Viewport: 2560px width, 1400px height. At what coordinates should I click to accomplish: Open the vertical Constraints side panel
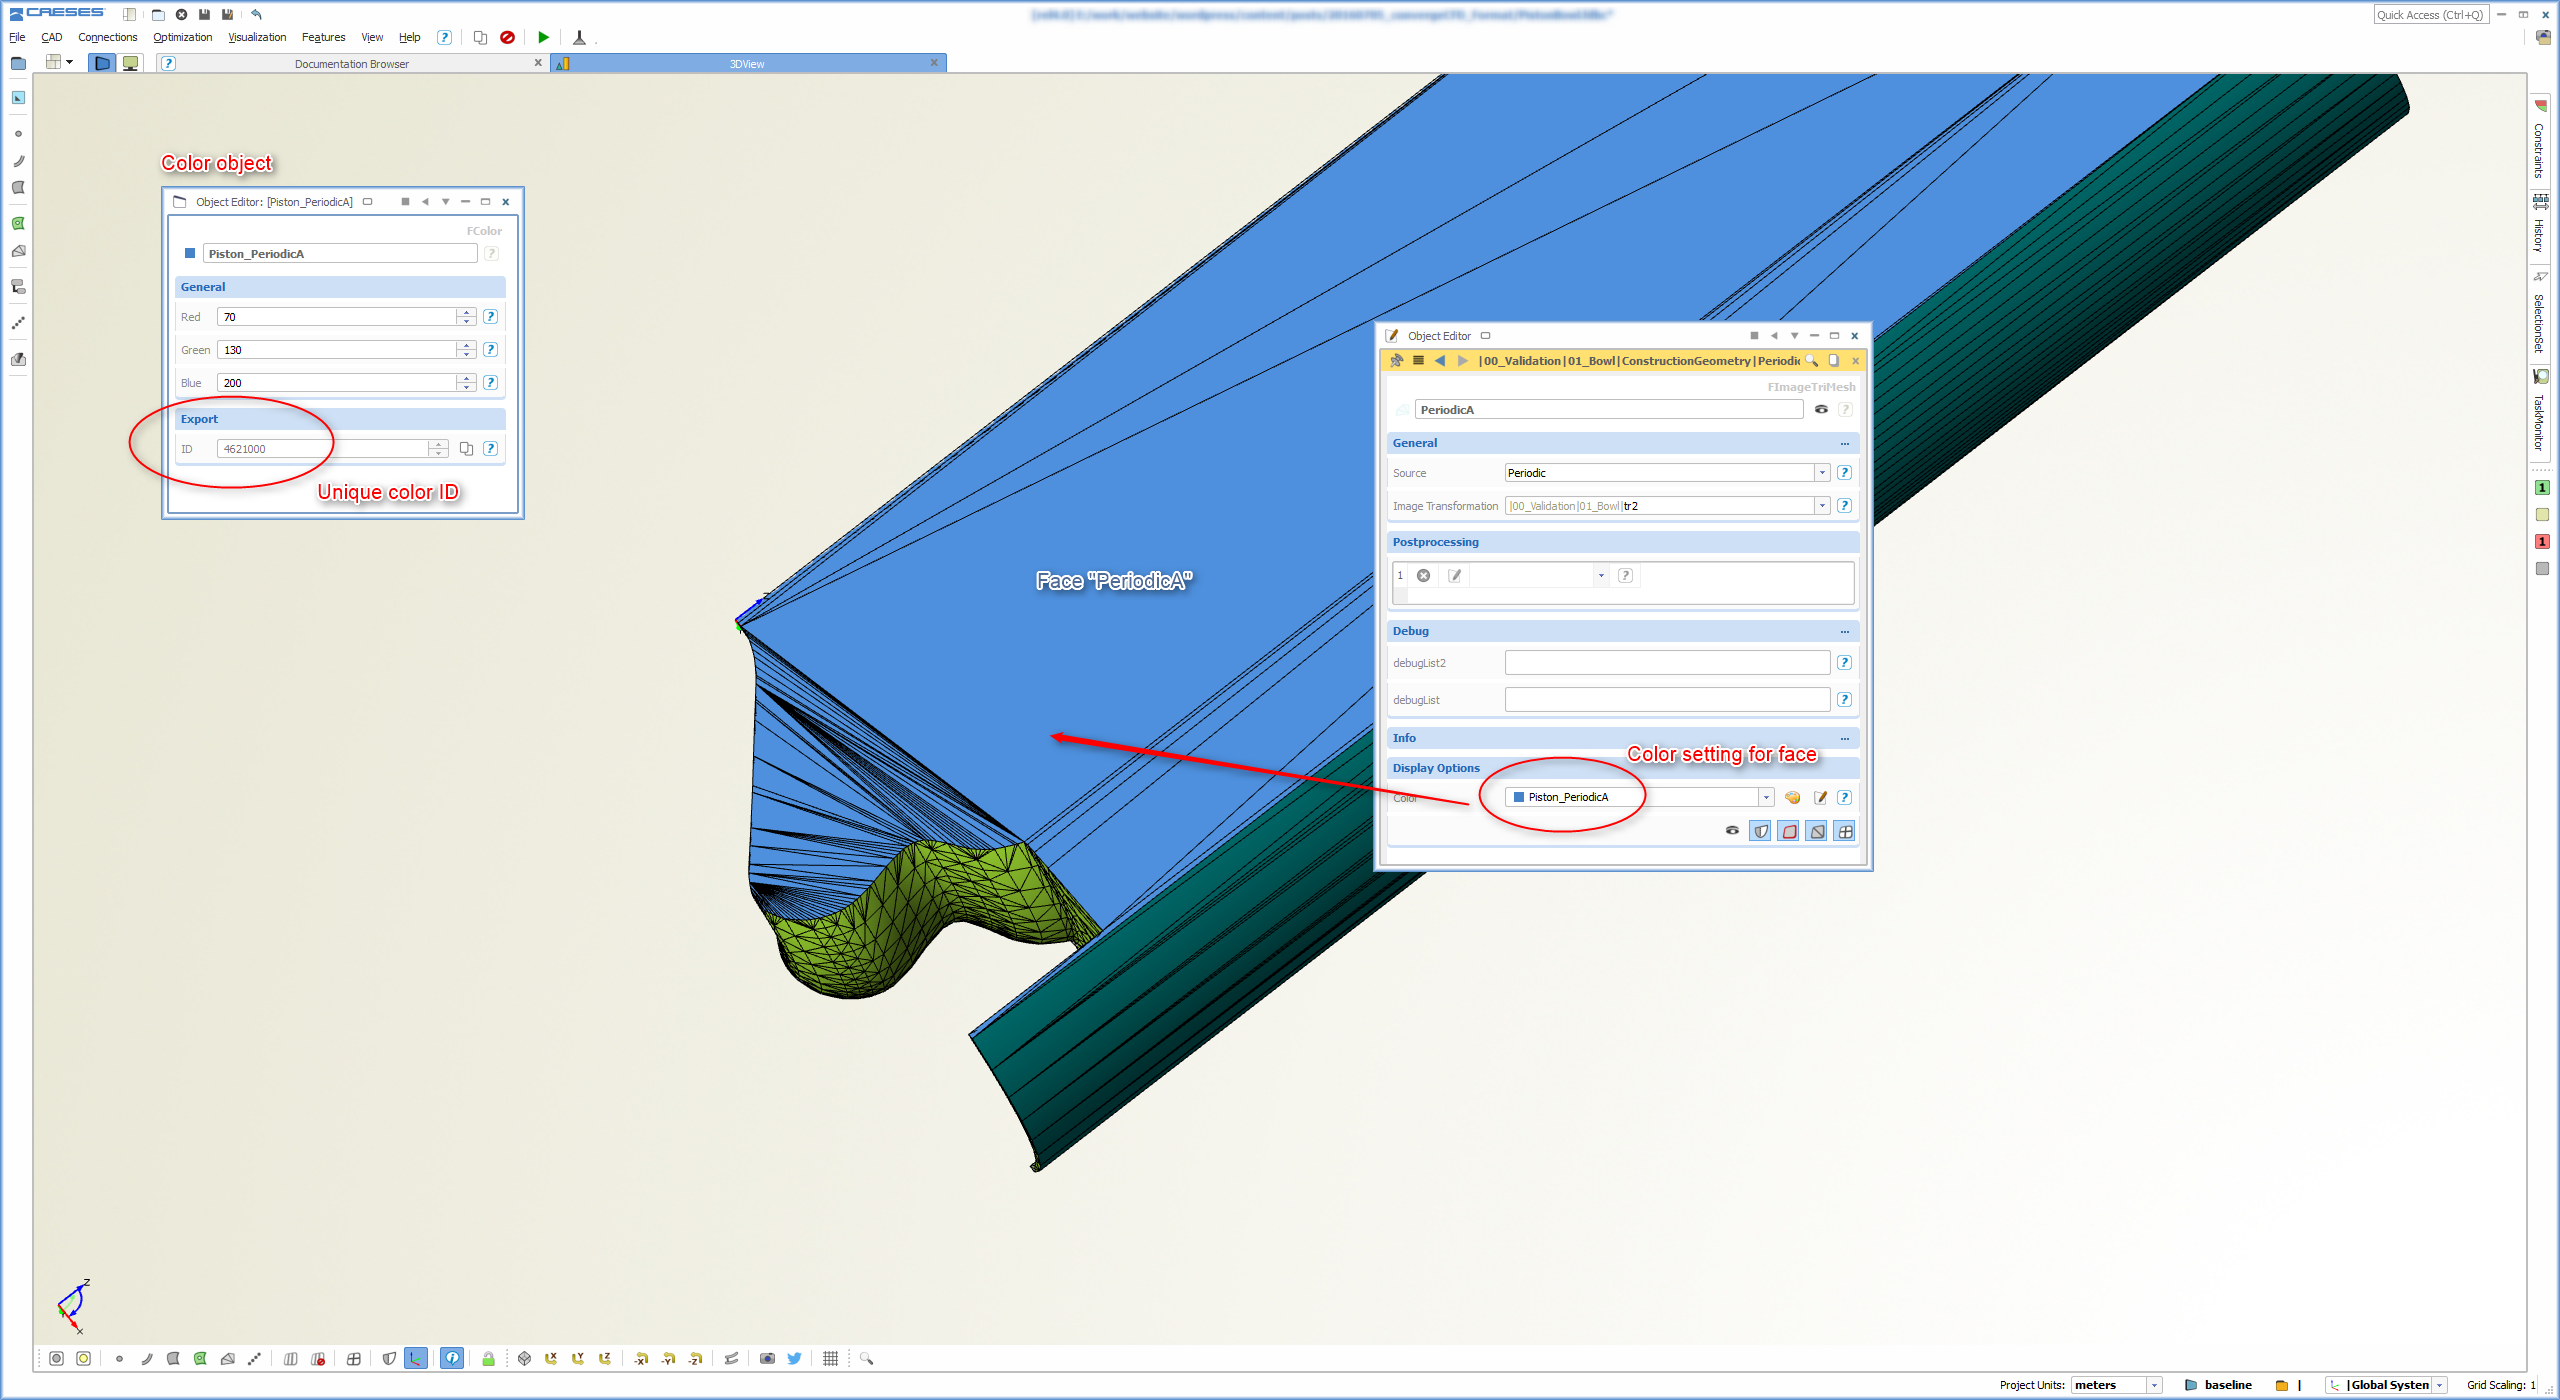coord(2540,140)
